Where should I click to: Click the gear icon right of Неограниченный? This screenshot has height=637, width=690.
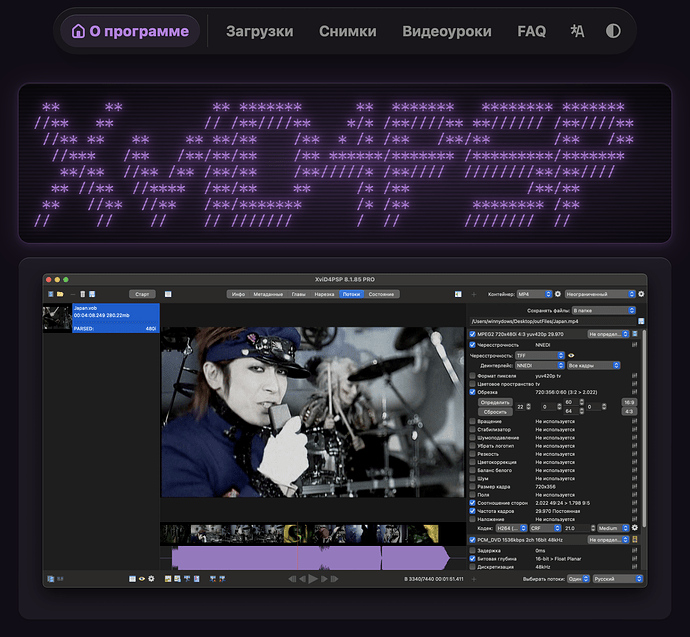coord(641,294)
